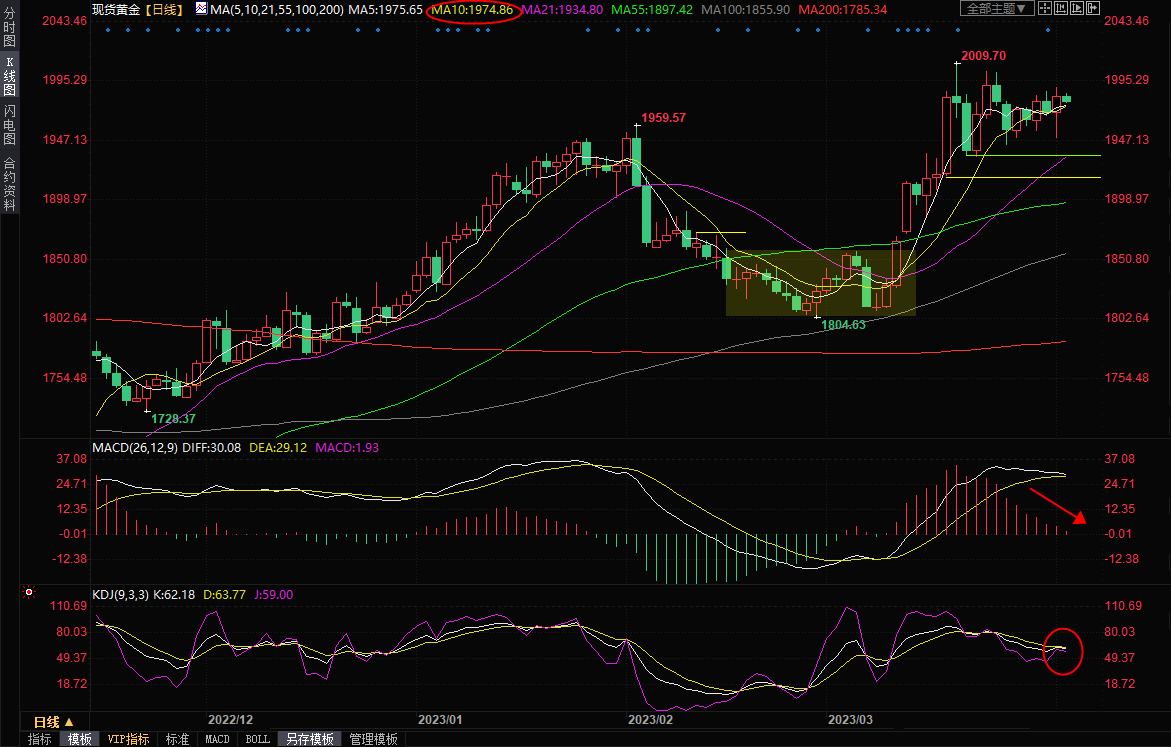The height and width of the screenshot is (747, 1171).
Task: Click the MA indicator chart icon
Action: pos(201,9)
